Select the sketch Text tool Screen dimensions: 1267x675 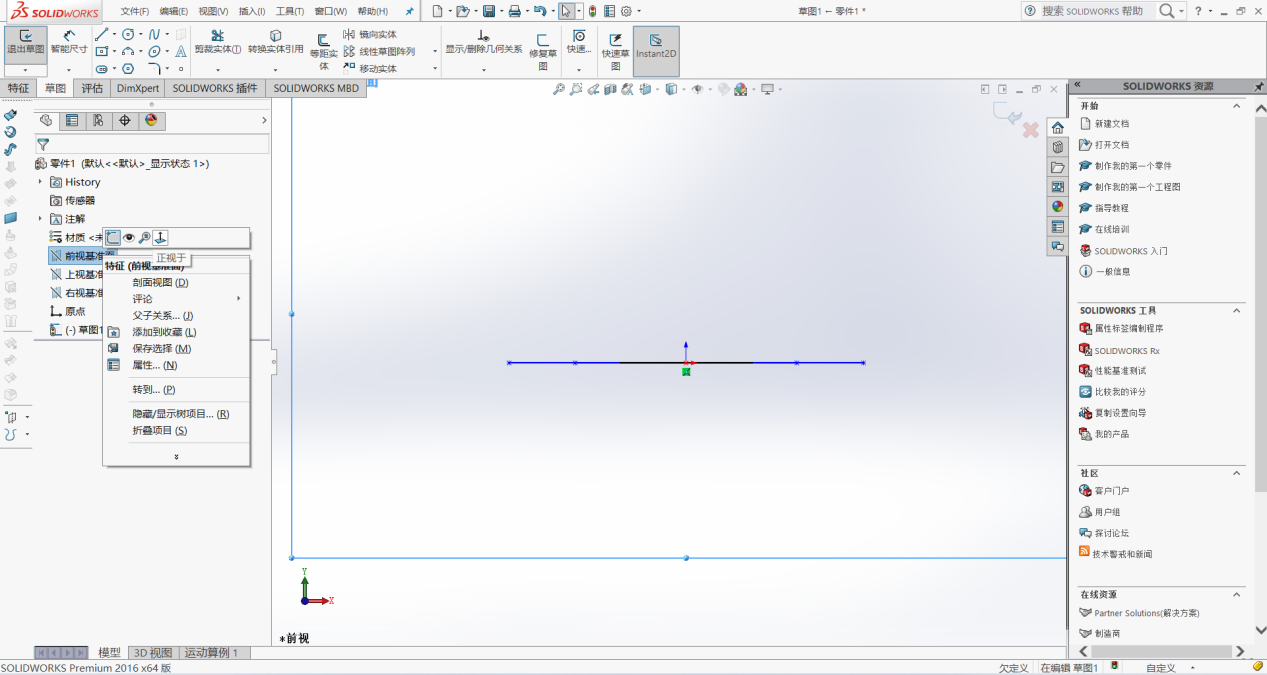[181, 51]
